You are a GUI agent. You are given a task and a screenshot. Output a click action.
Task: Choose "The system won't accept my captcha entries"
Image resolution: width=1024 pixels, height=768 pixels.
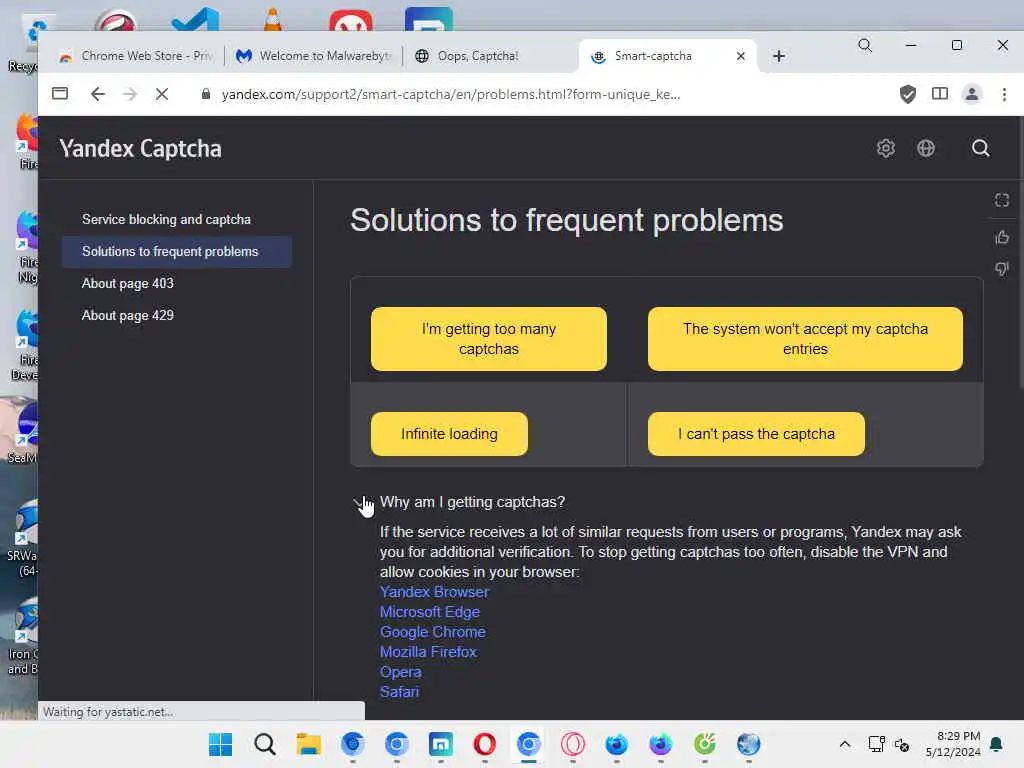(805, 339)
